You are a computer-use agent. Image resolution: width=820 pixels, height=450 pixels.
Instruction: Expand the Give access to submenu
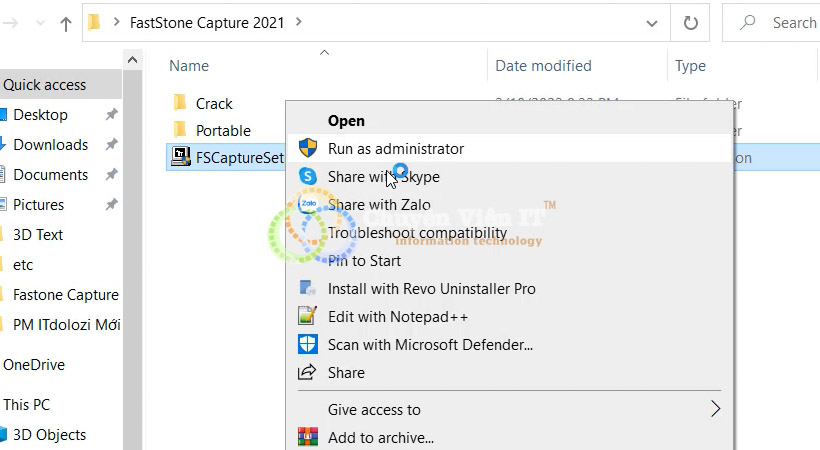(x=715, y=409)
